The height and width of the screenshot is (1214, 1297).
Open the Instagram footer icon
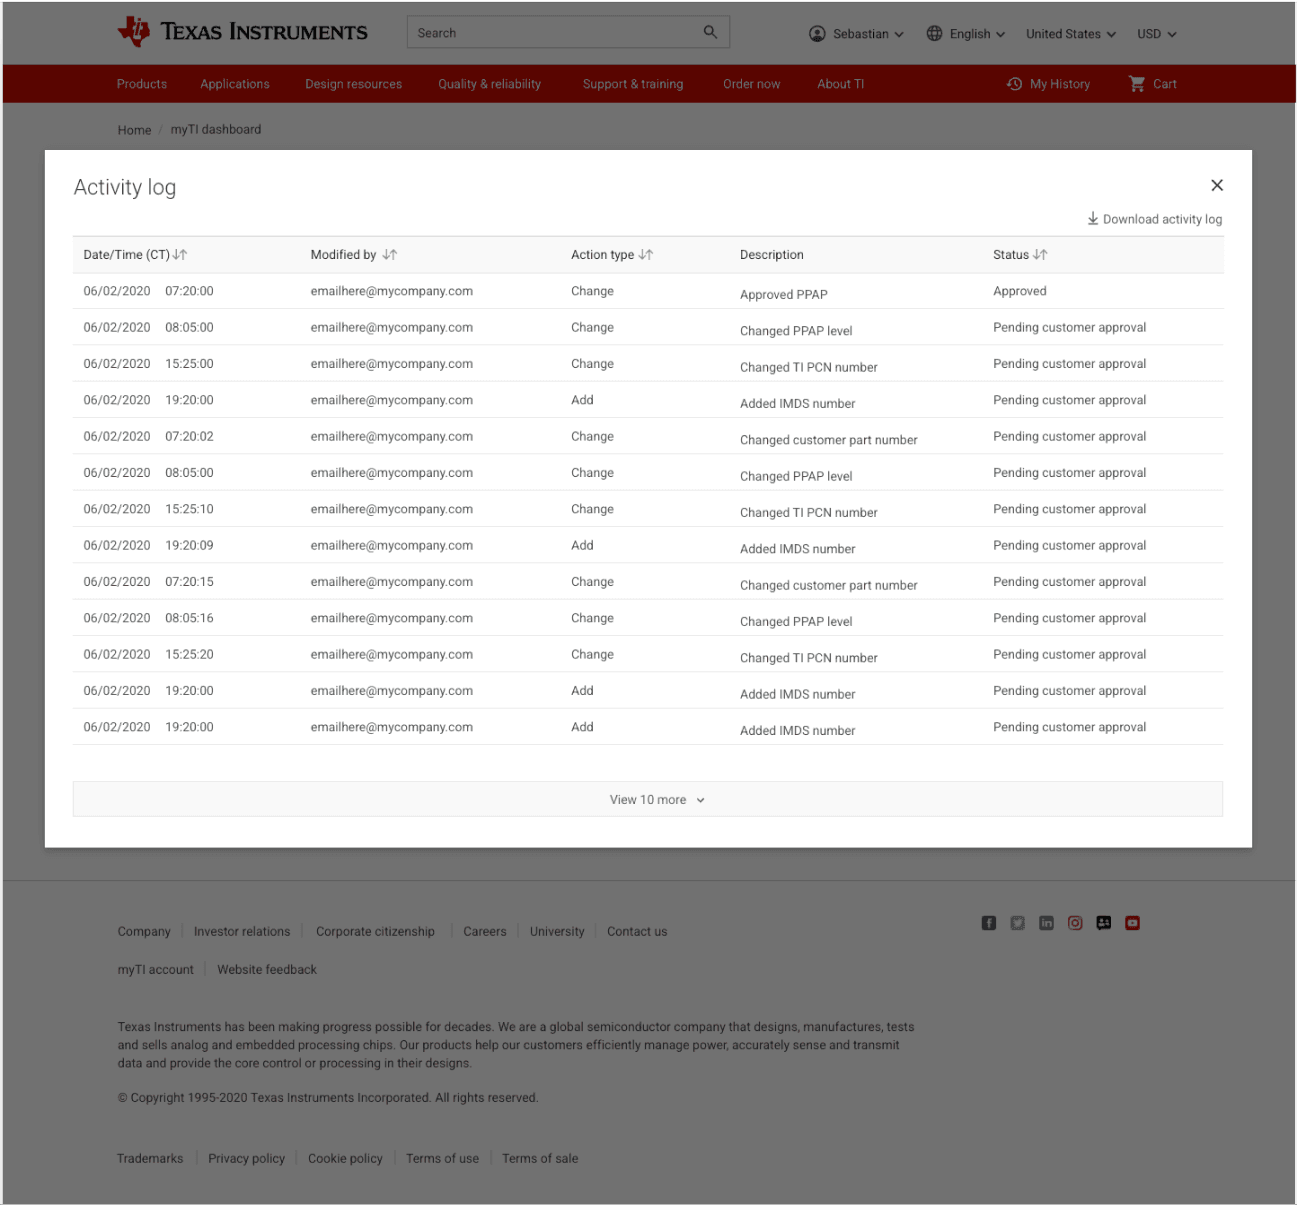(1075, 923)
